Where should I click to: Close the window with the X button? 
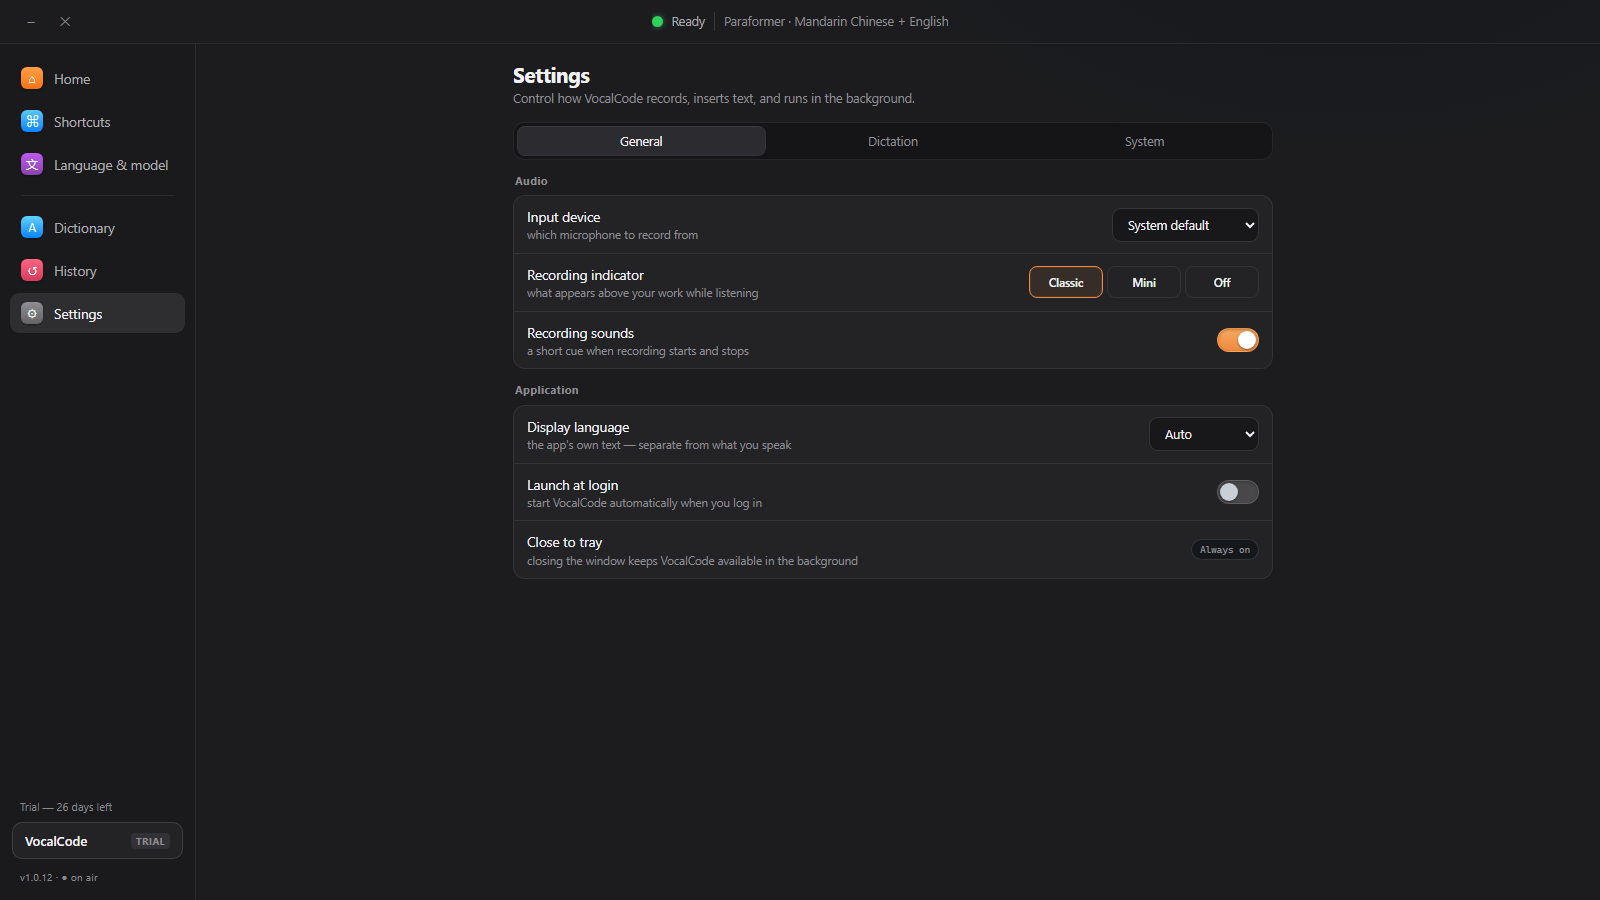coord(65,21)
